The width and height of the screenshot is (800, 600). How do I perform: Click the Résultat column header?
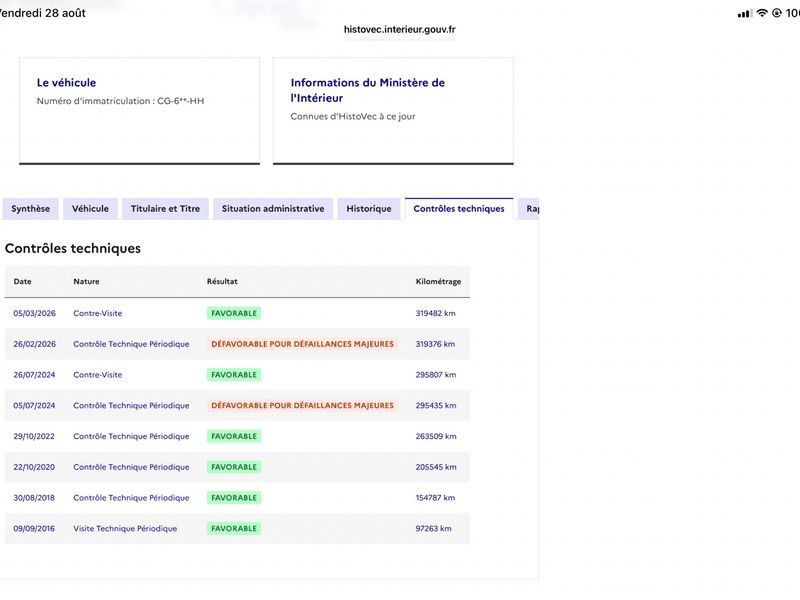click(x=222, y=282)
